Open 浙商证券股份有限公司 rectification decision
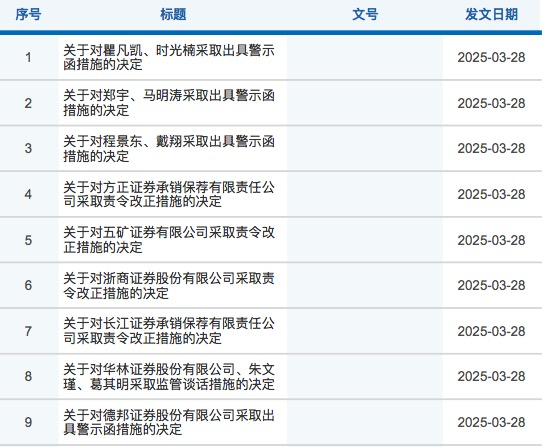Screen dimensions: 548x447 click(x=169, y=286)
